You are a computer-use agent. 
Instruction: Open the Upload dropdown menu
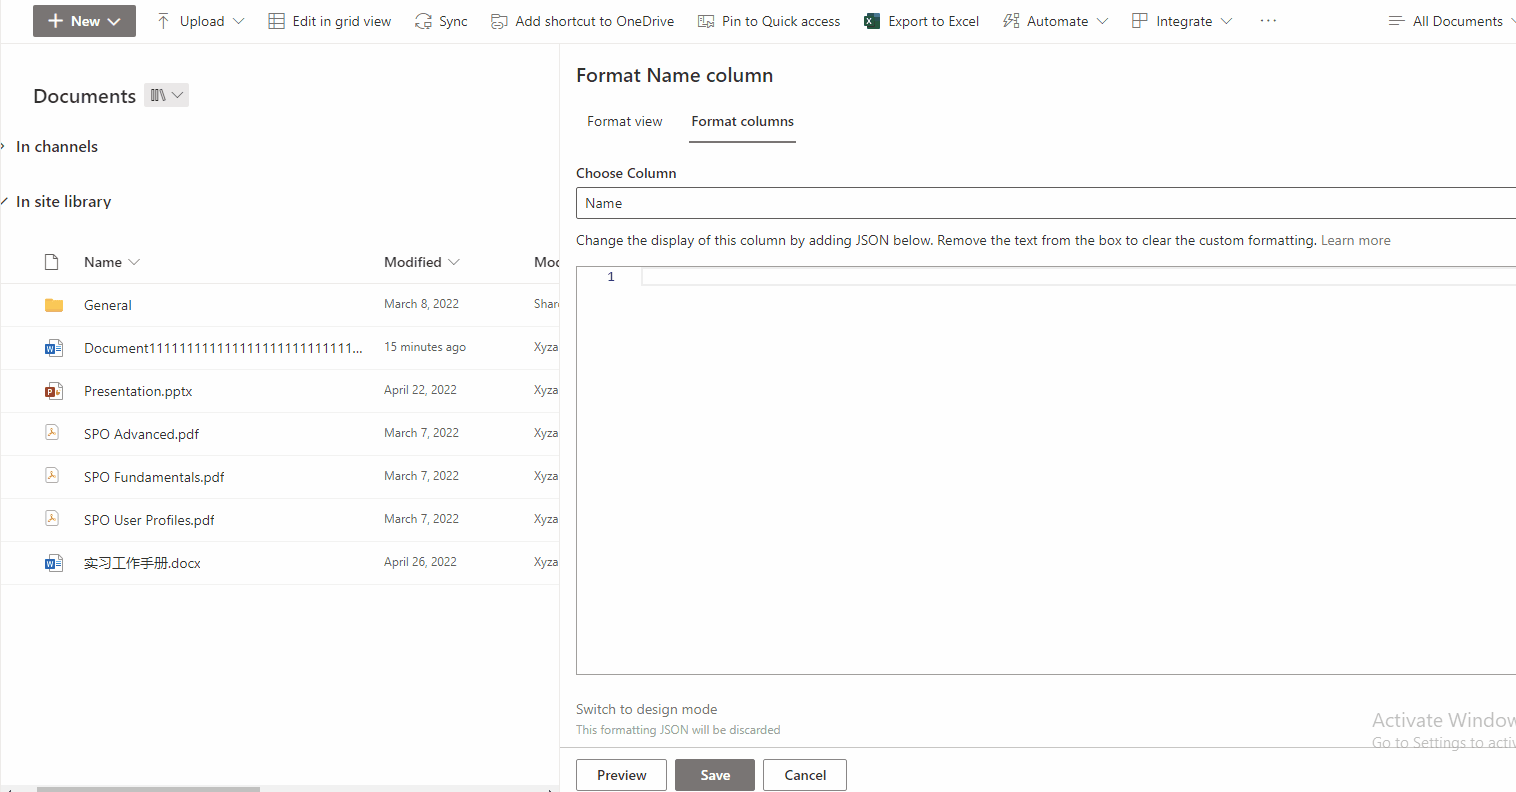pos(238,21)
